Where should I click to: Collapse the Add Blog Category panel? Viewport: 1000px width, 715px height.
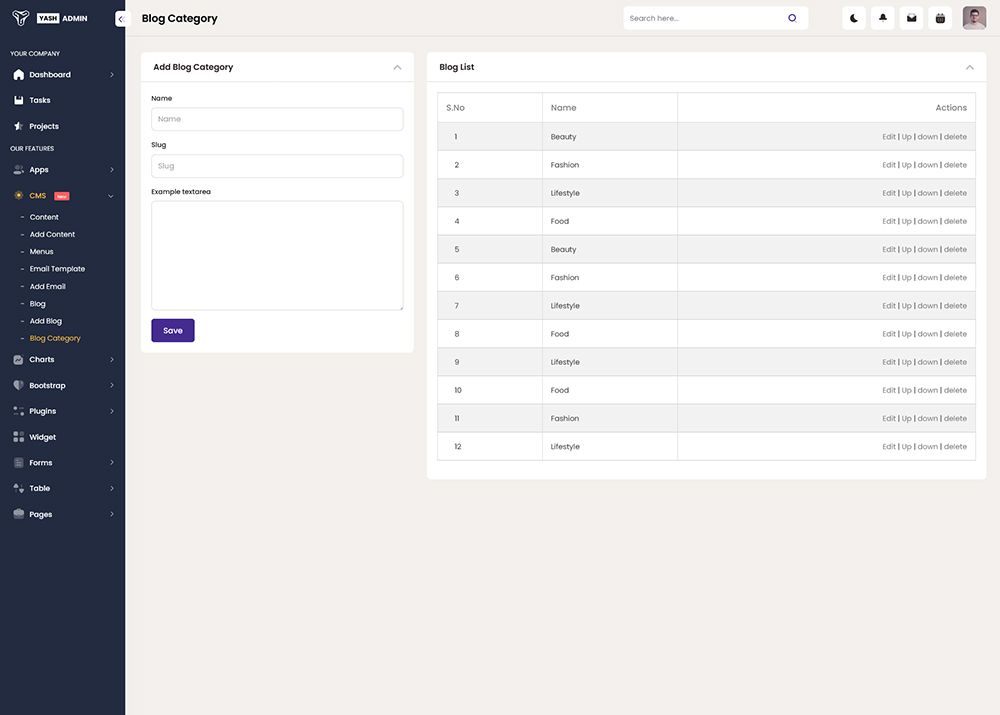point(397,67)
